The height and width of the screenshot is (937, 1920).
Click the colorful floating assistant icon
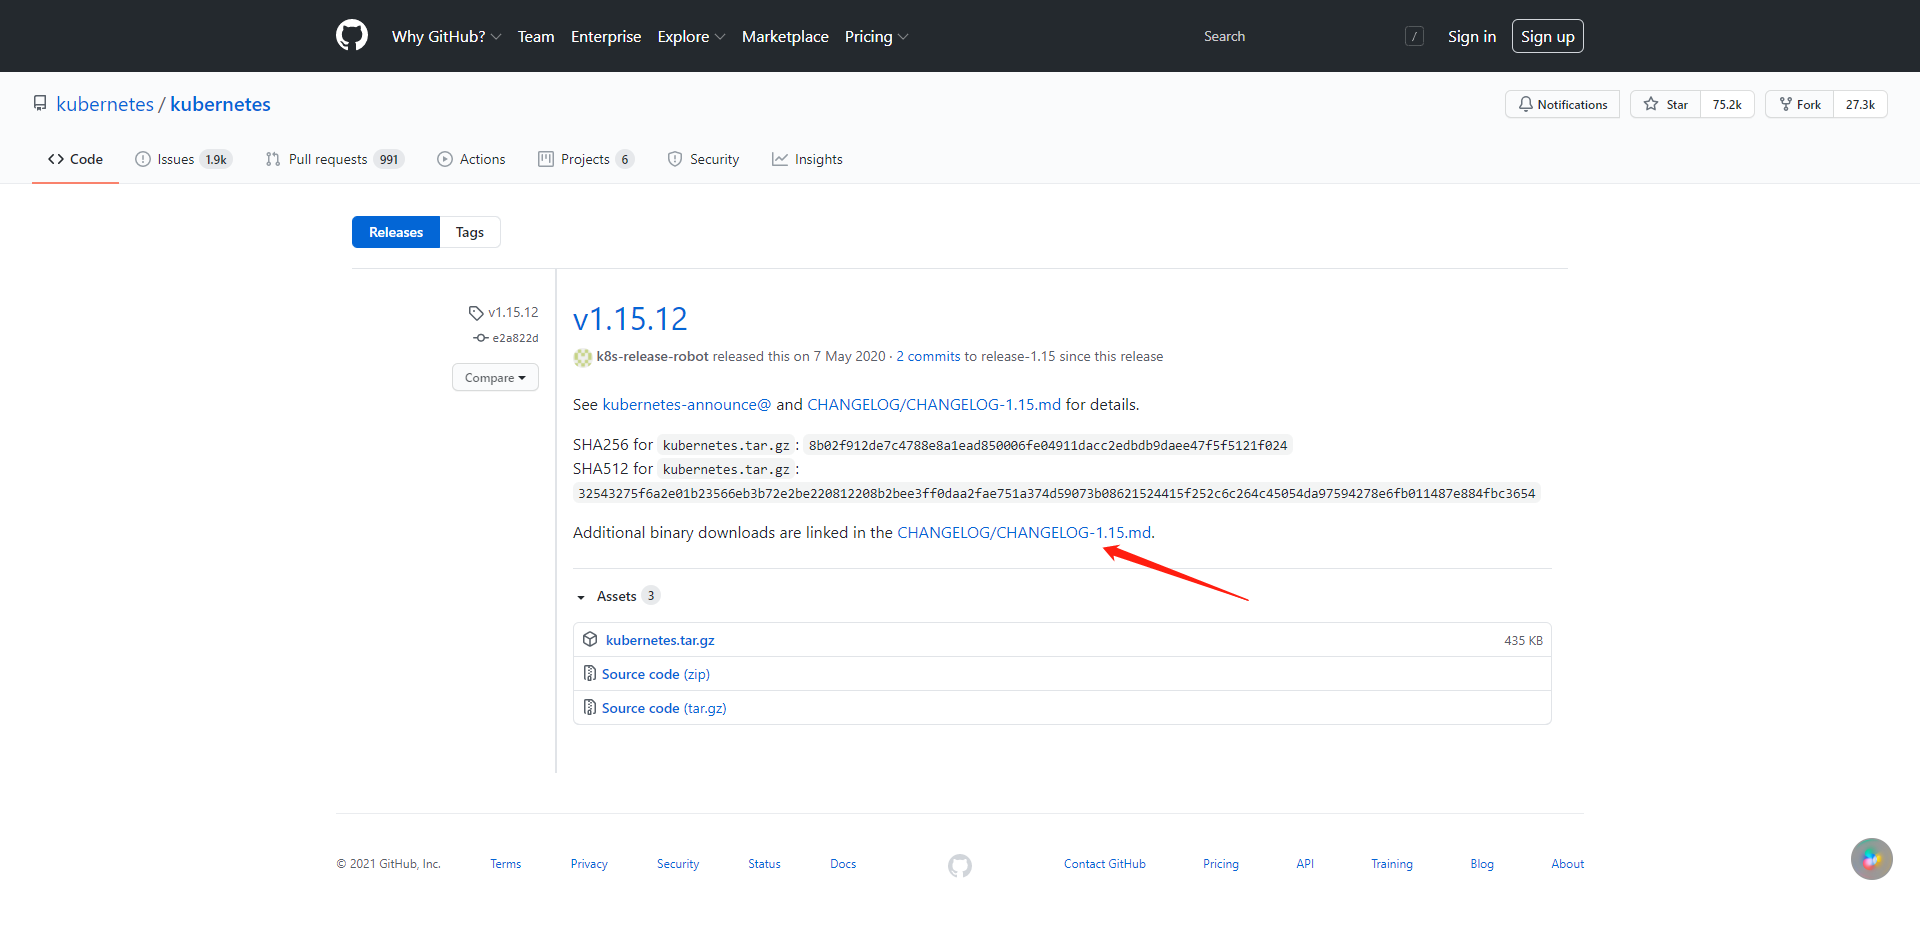pos(1872,859)
